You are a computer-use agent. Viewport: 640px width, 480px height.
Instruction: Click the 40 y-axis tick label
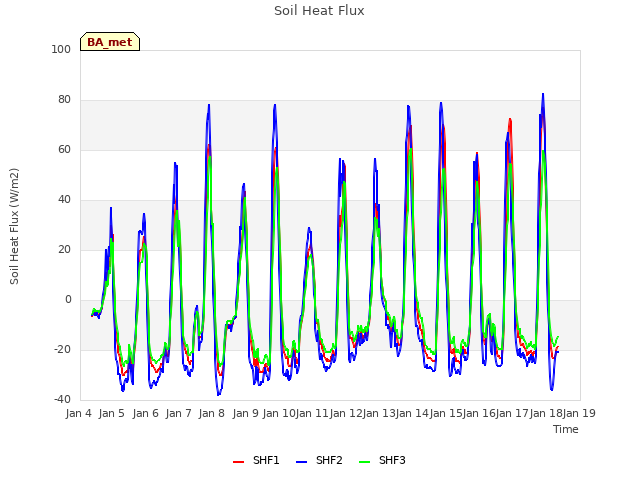click(x=64, y=200)
